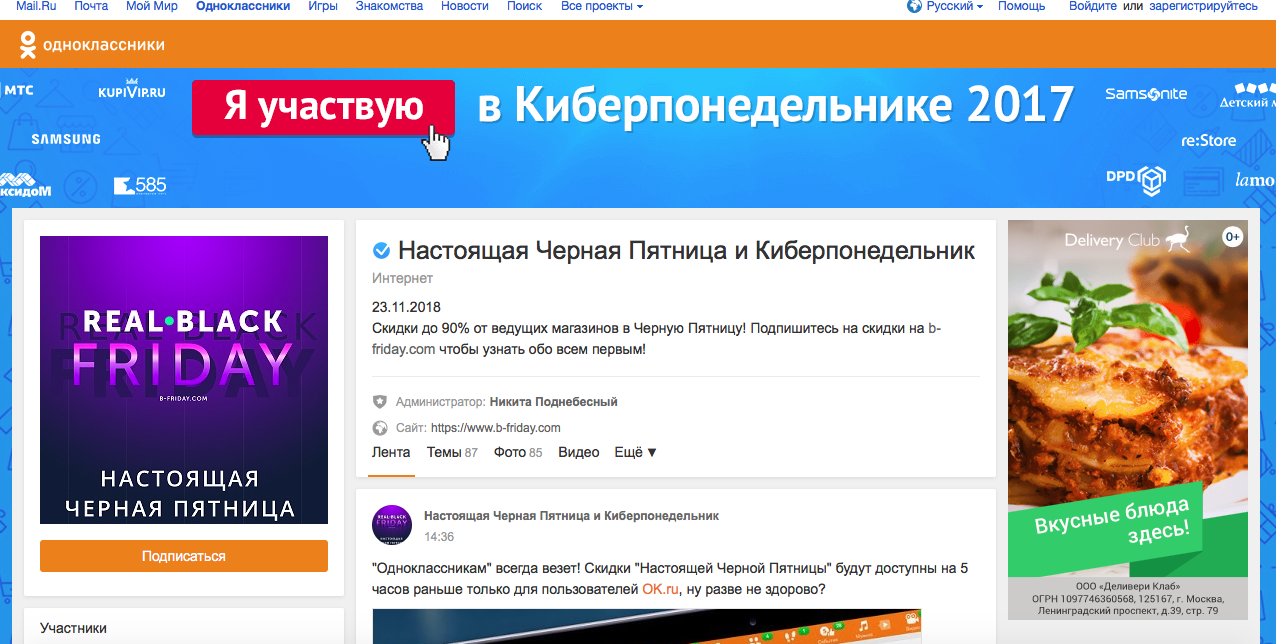This screenshot has width=1276, height=644.
Task: Open the Русский language dropdown
Action: [x=954, y=6]
